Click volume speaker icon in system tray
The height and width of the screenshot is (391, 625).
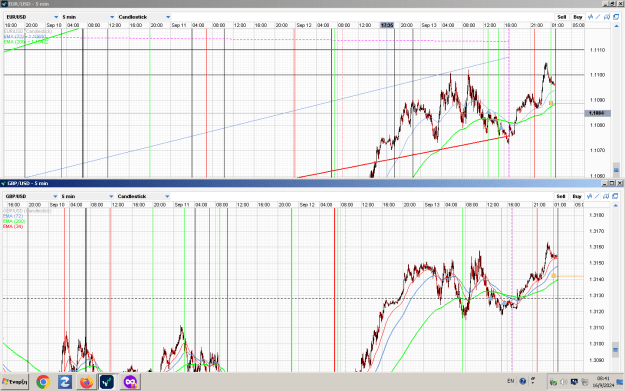coord(564,382)
